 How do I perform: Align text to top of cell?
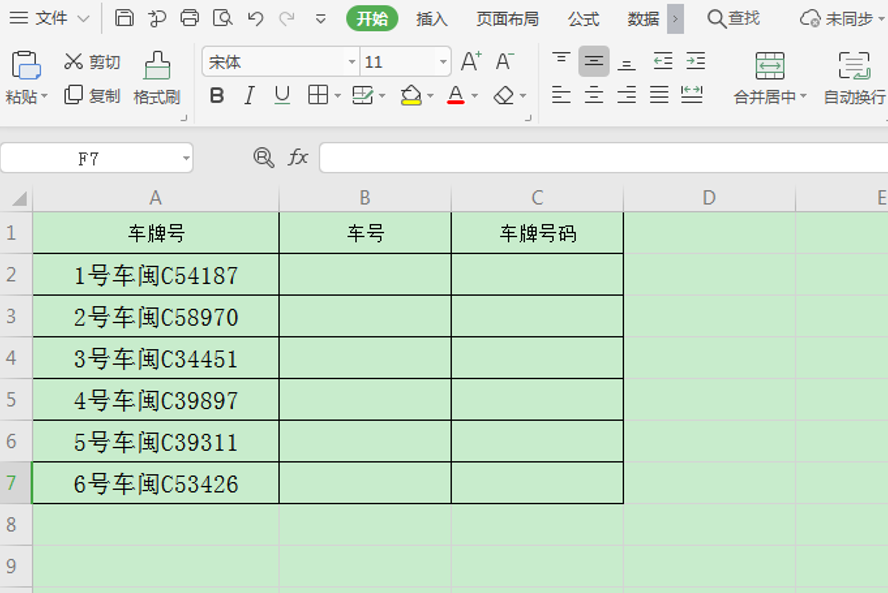[561, 61]
